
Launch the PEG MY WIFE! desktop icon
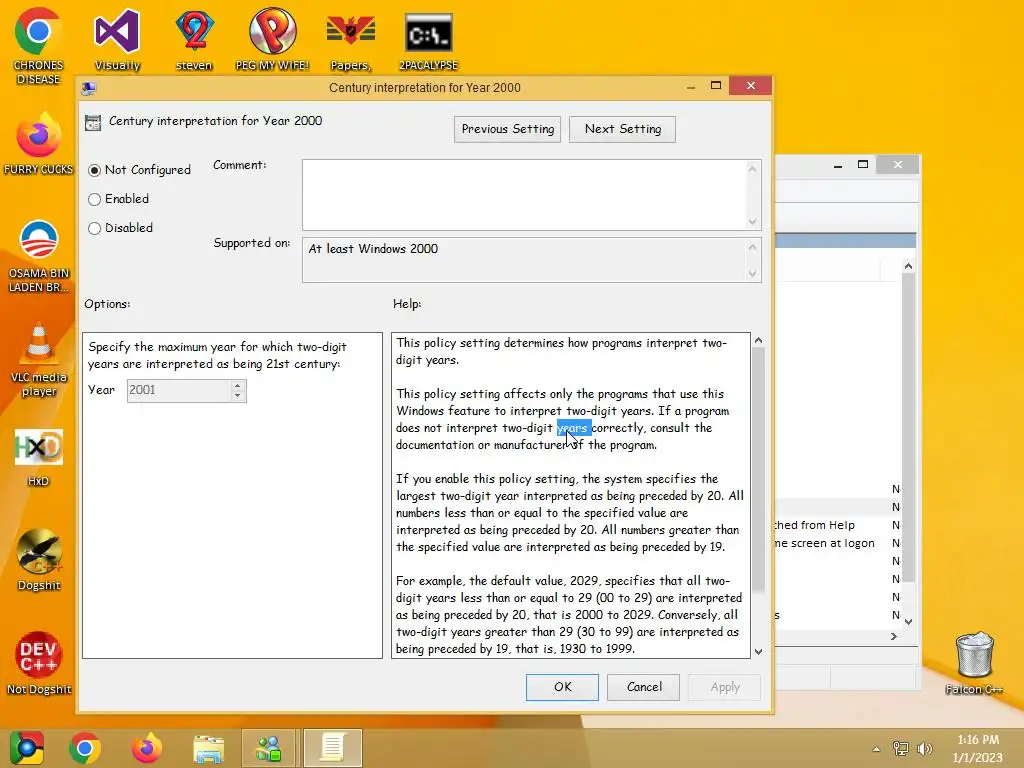(272, 39)
